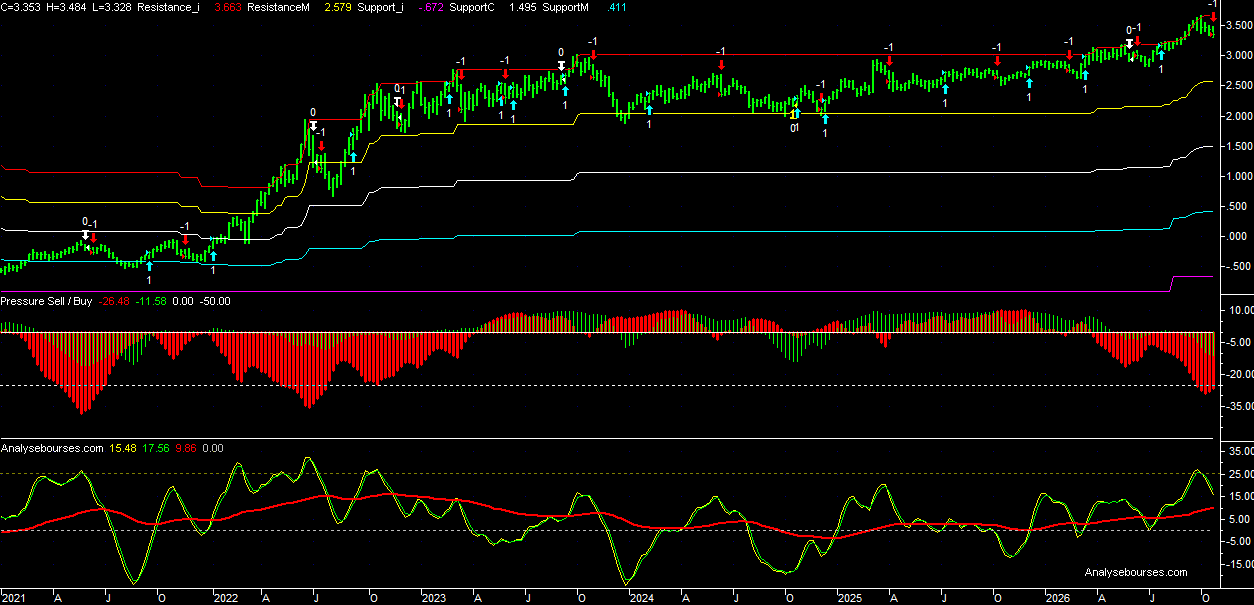Click the 2.500 price axis label

pos(1237,86)
